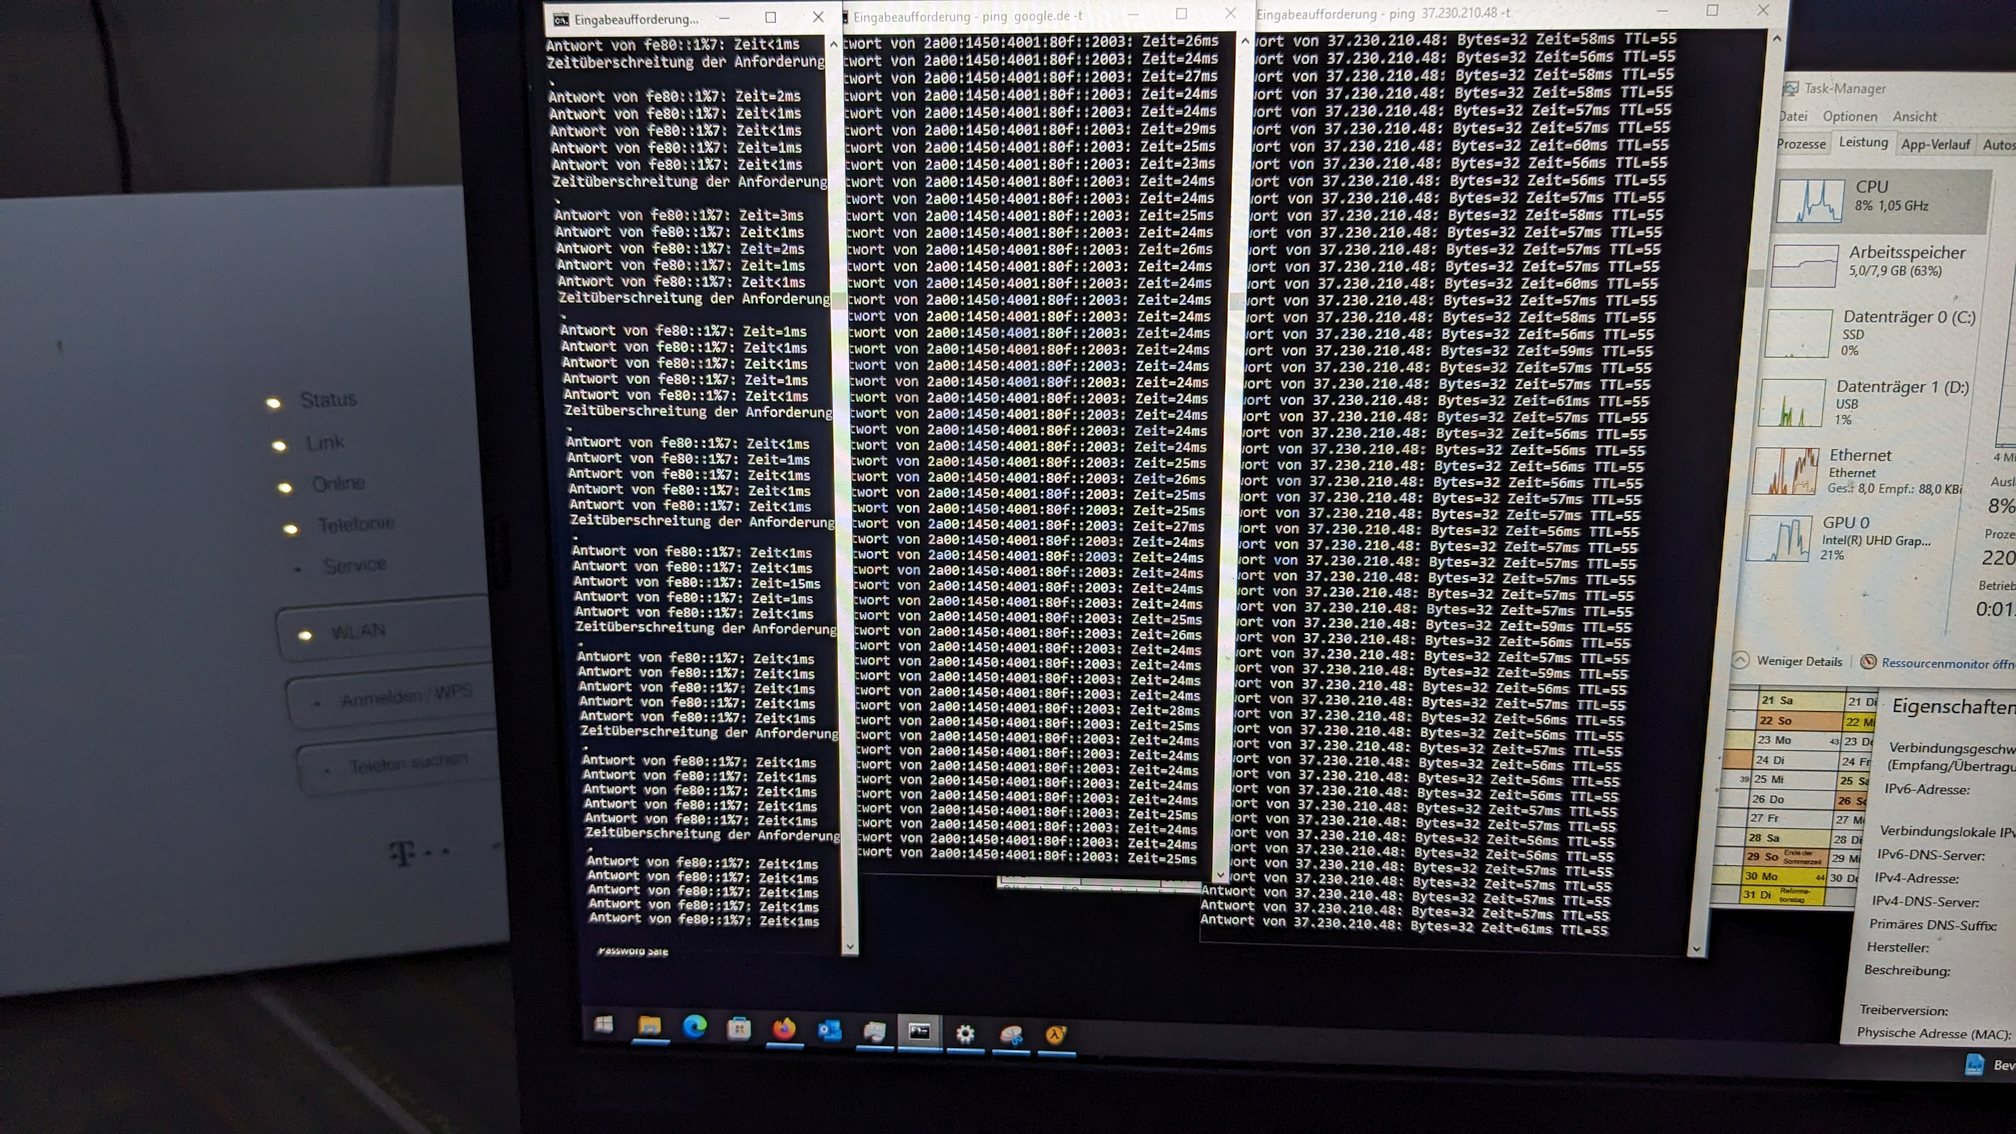Open the Ansicht menu in Task-Manager
Screen dimensions: 2016x1134
pyautogui.click(x=1914, y=117)
